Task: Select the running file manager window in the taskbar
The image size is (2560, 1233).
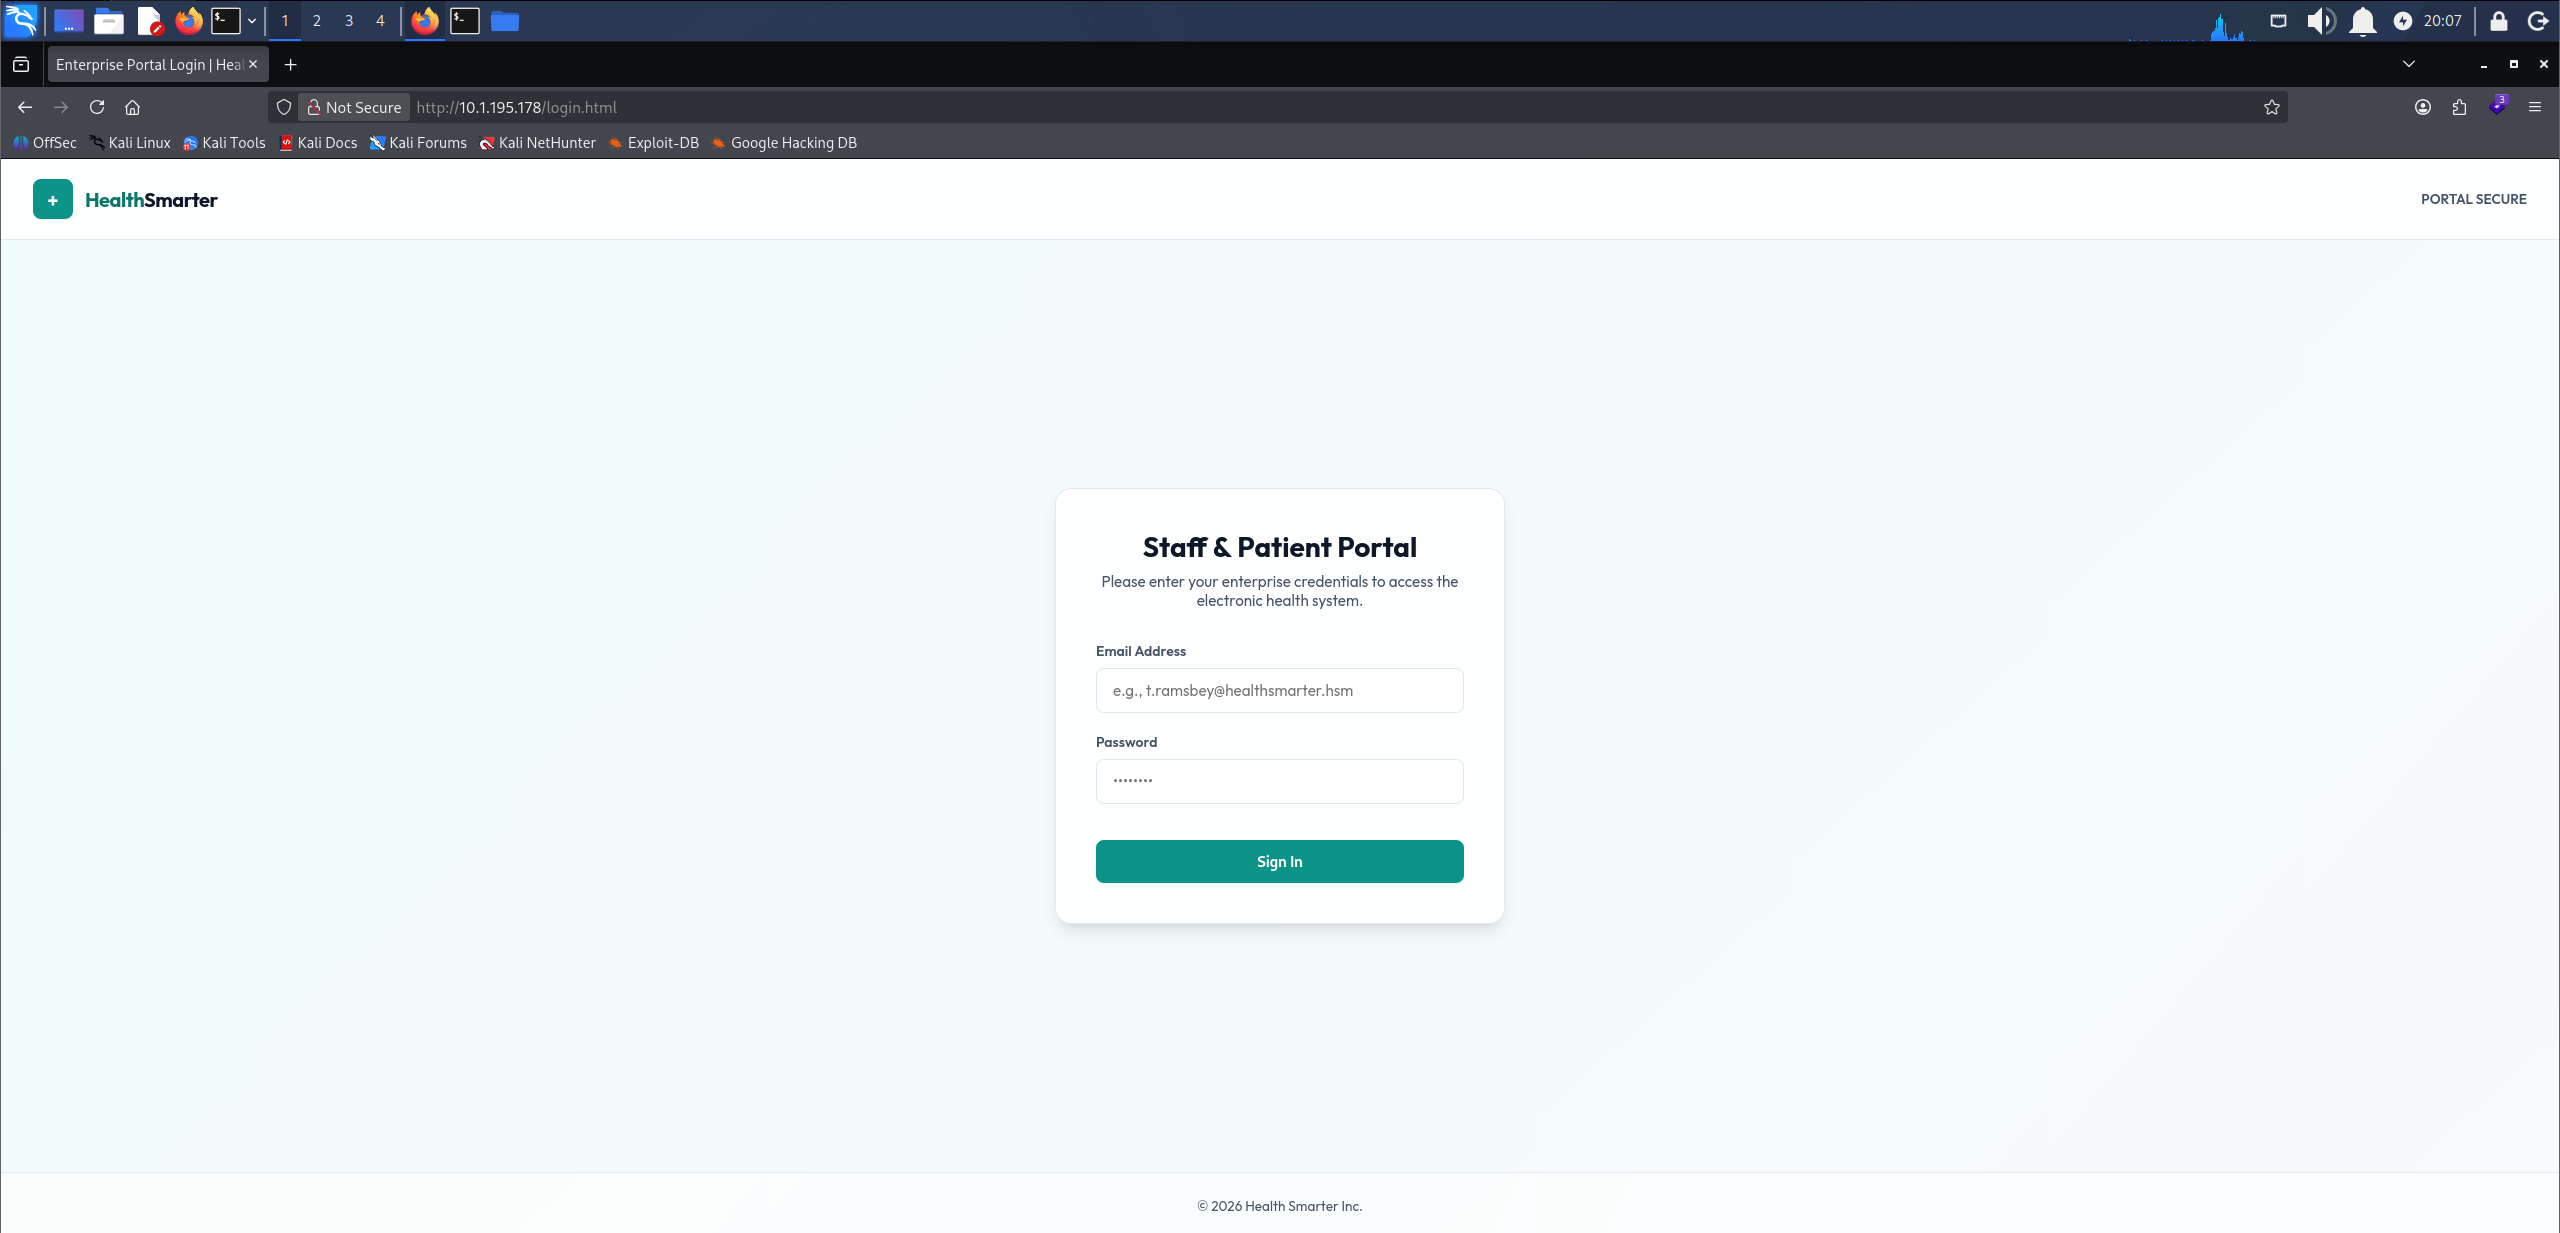Action: pyautogui.click(x=505, y=20)
